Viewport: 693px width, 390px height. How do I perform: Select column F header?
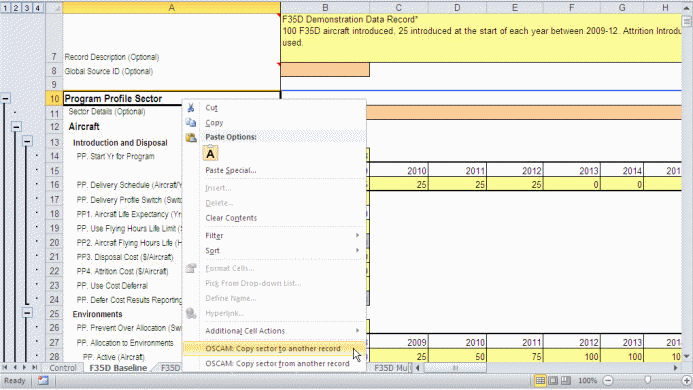click(x=571, y=8)
